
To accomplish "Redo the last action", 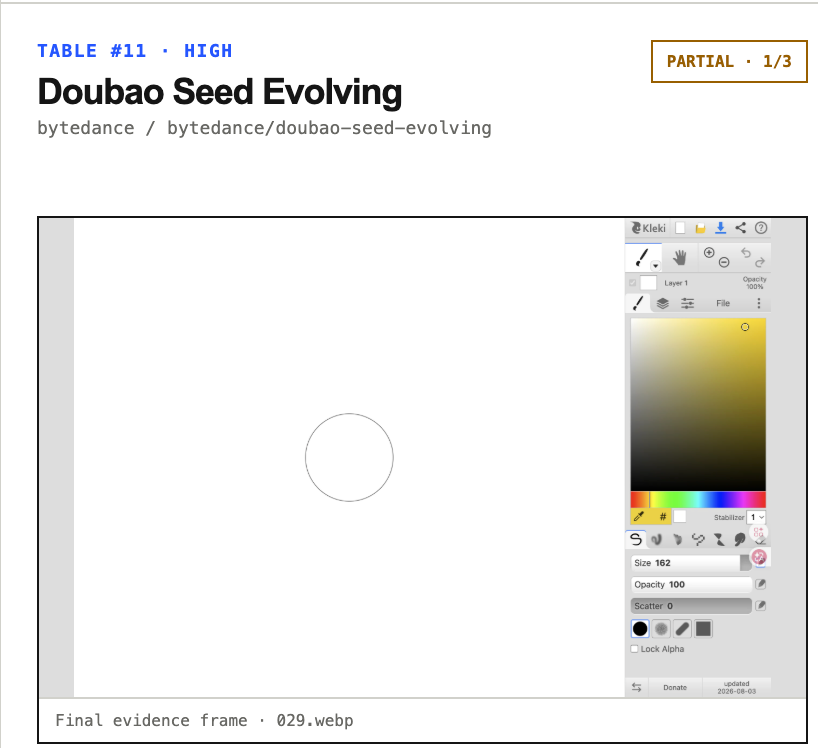I will pos(760,262).
